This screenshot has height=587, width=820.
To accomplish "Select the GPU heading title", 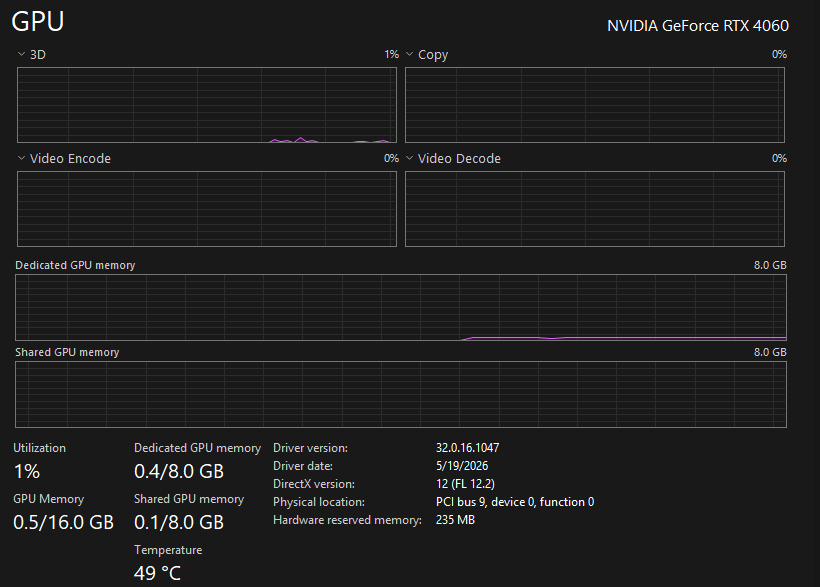I will point(38,22).
